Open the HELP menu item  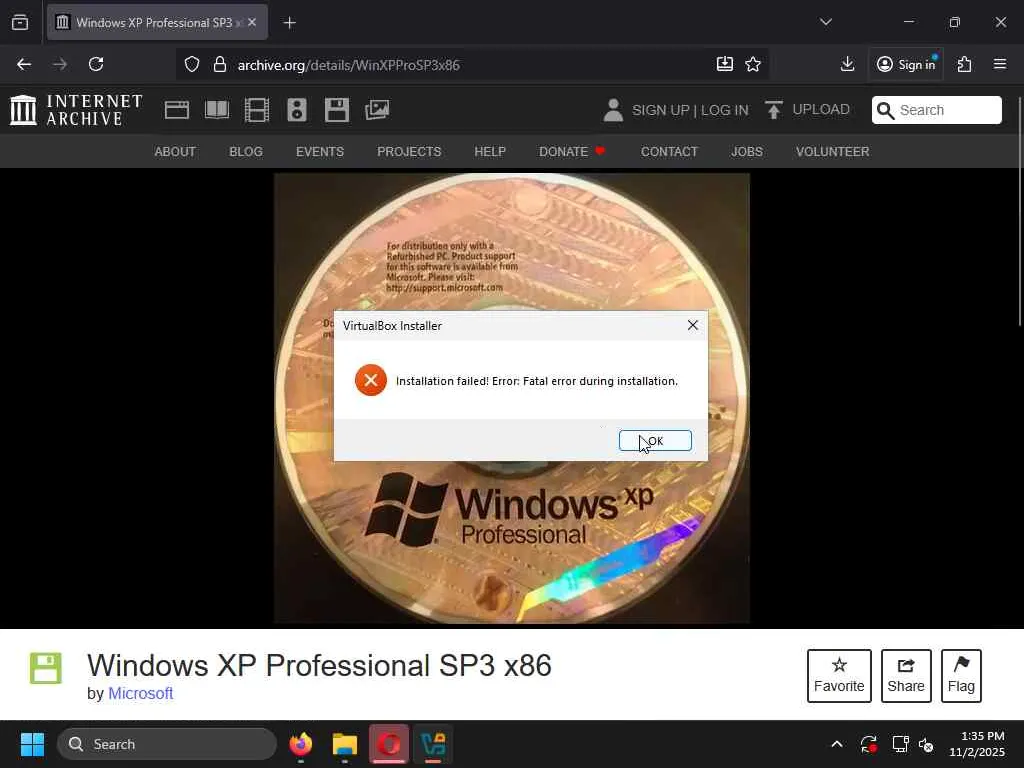point(490,152)
